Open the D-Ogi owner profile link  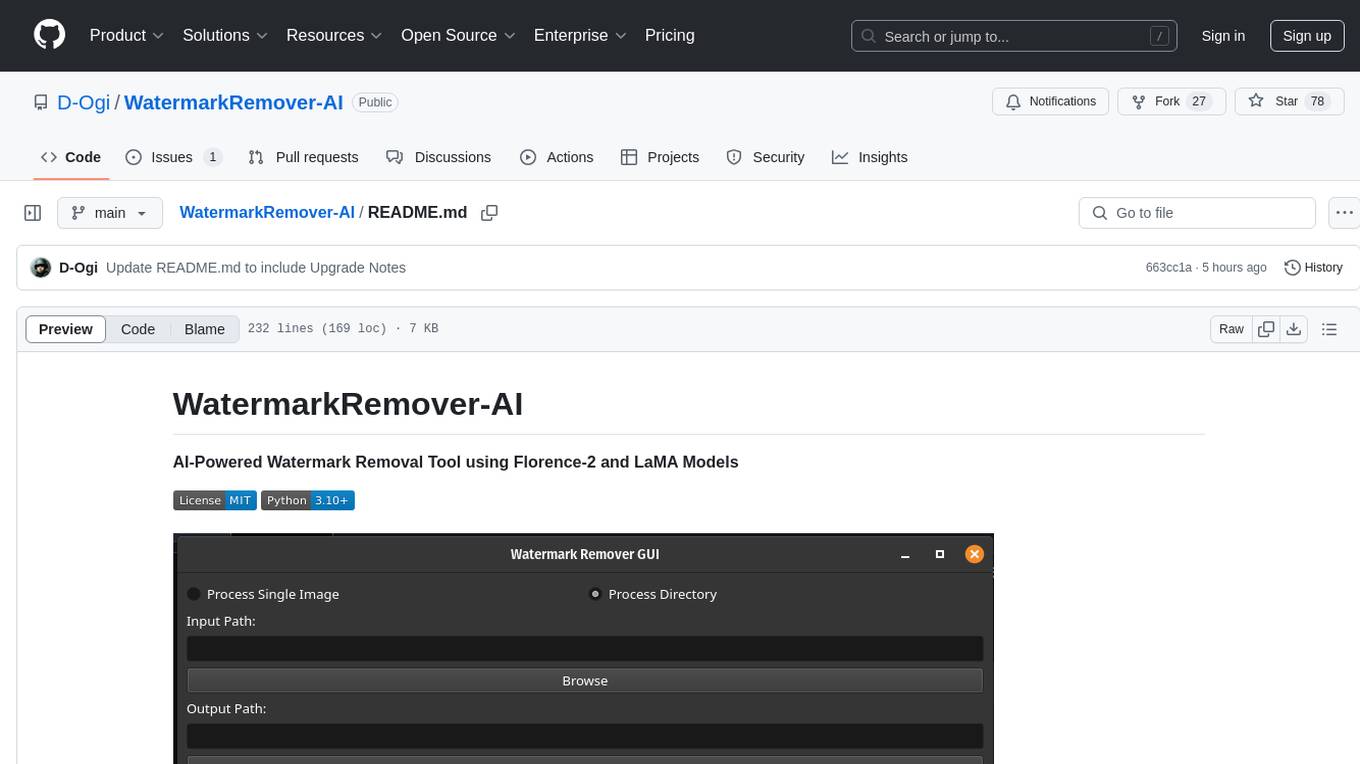coord(84,102)
